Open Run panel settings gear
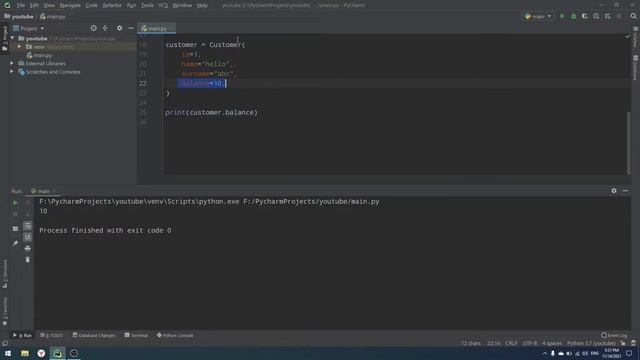 (614, 191)
